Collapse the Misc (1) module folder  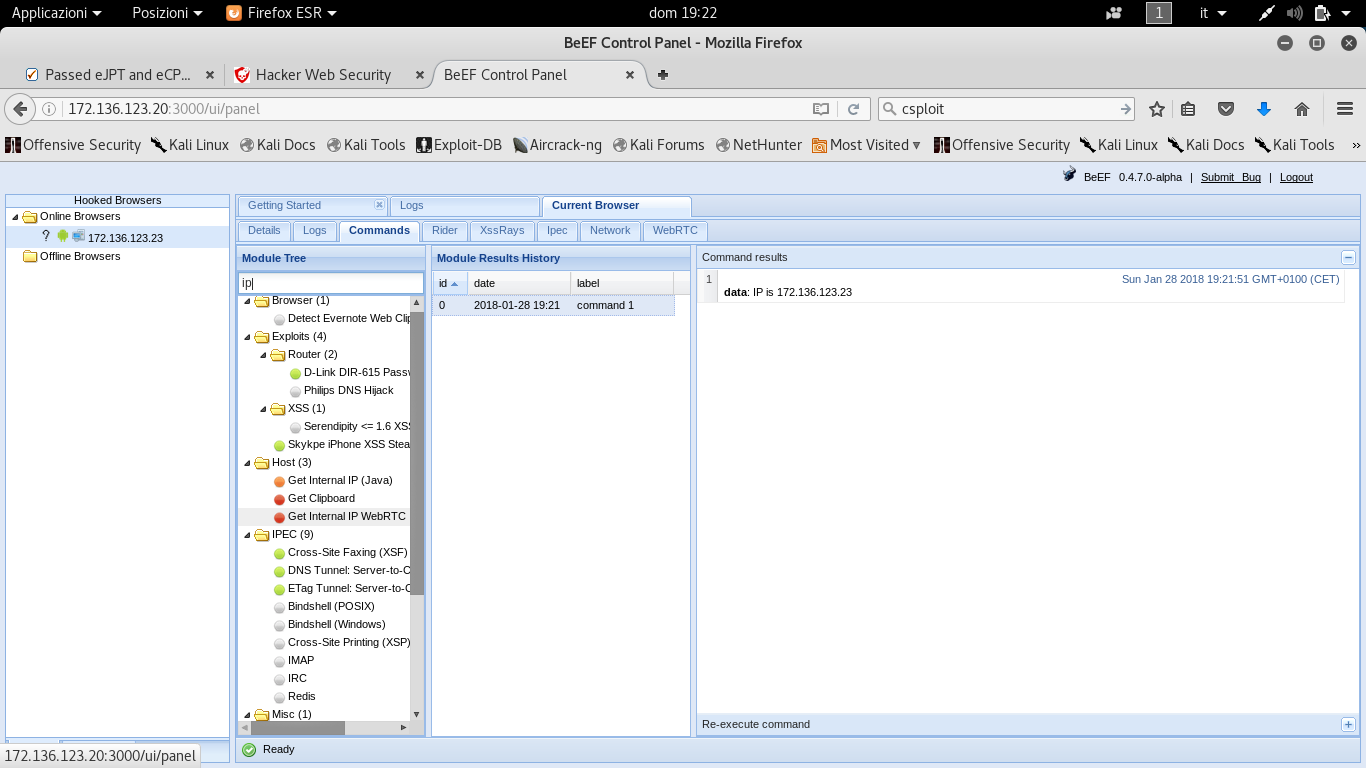click(x=247, y=715)
